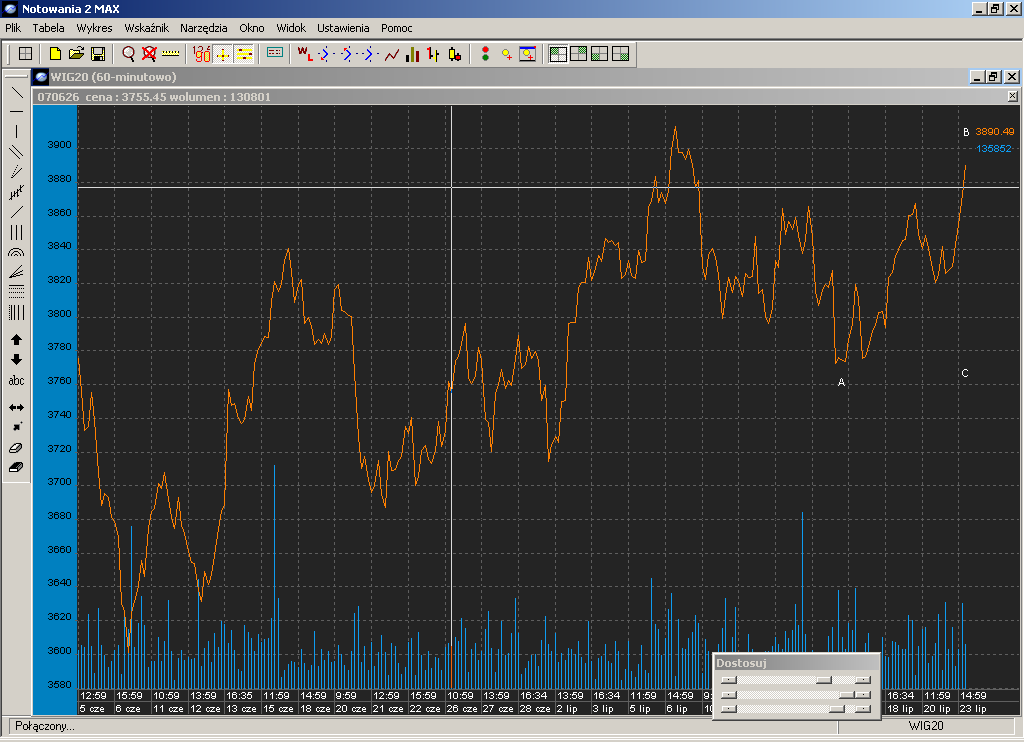Open the Wskaźnik menu

[146, 28]
